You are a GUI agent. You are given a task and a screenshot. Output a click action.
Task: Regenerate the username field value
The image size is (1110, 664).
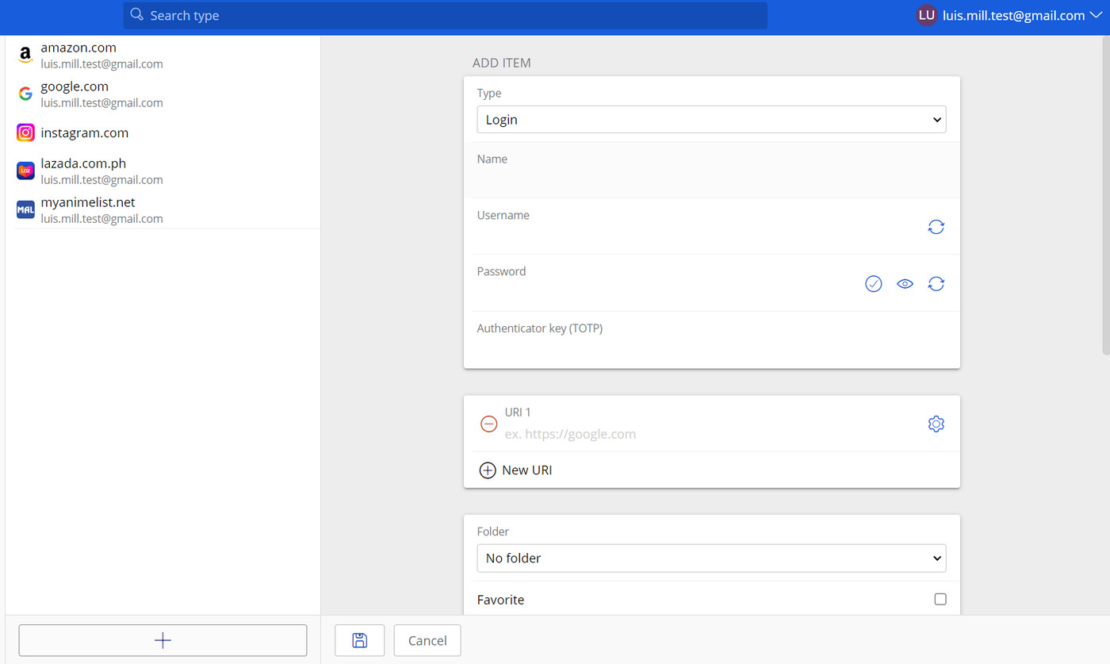936,227
